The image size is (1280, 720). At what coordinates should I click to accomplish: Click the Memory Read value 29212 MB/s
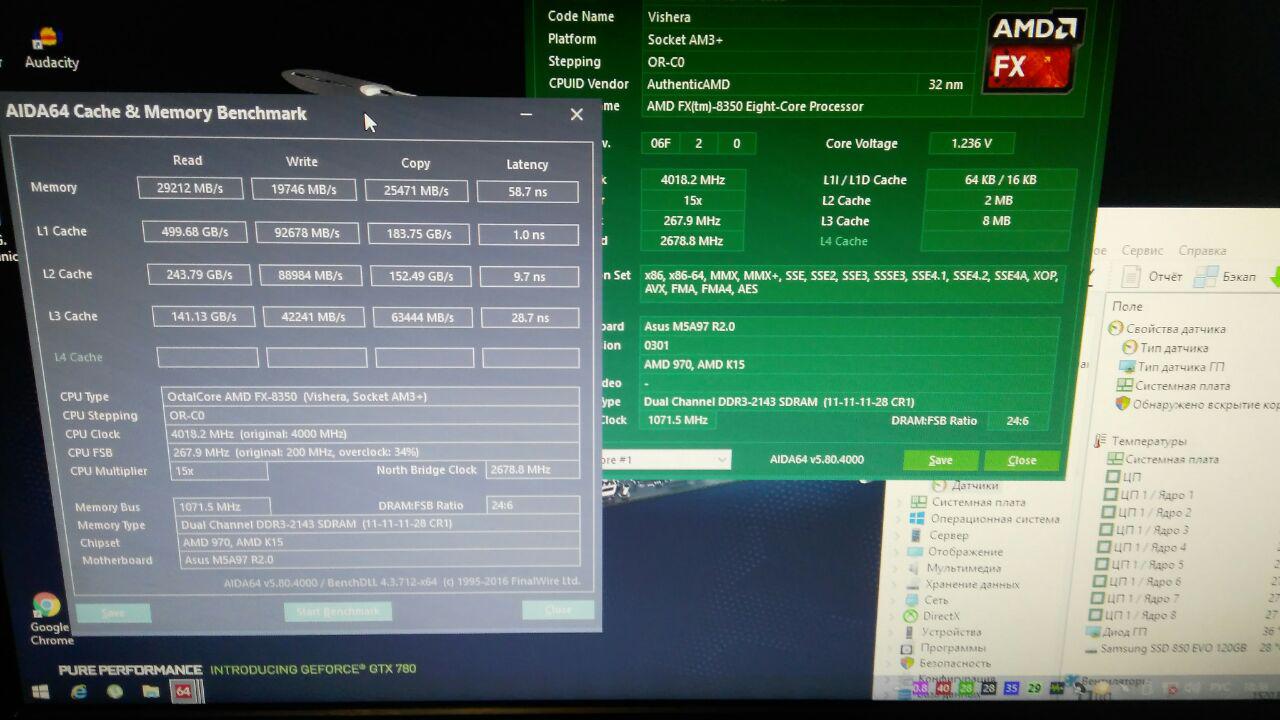[x=190, y=188]
